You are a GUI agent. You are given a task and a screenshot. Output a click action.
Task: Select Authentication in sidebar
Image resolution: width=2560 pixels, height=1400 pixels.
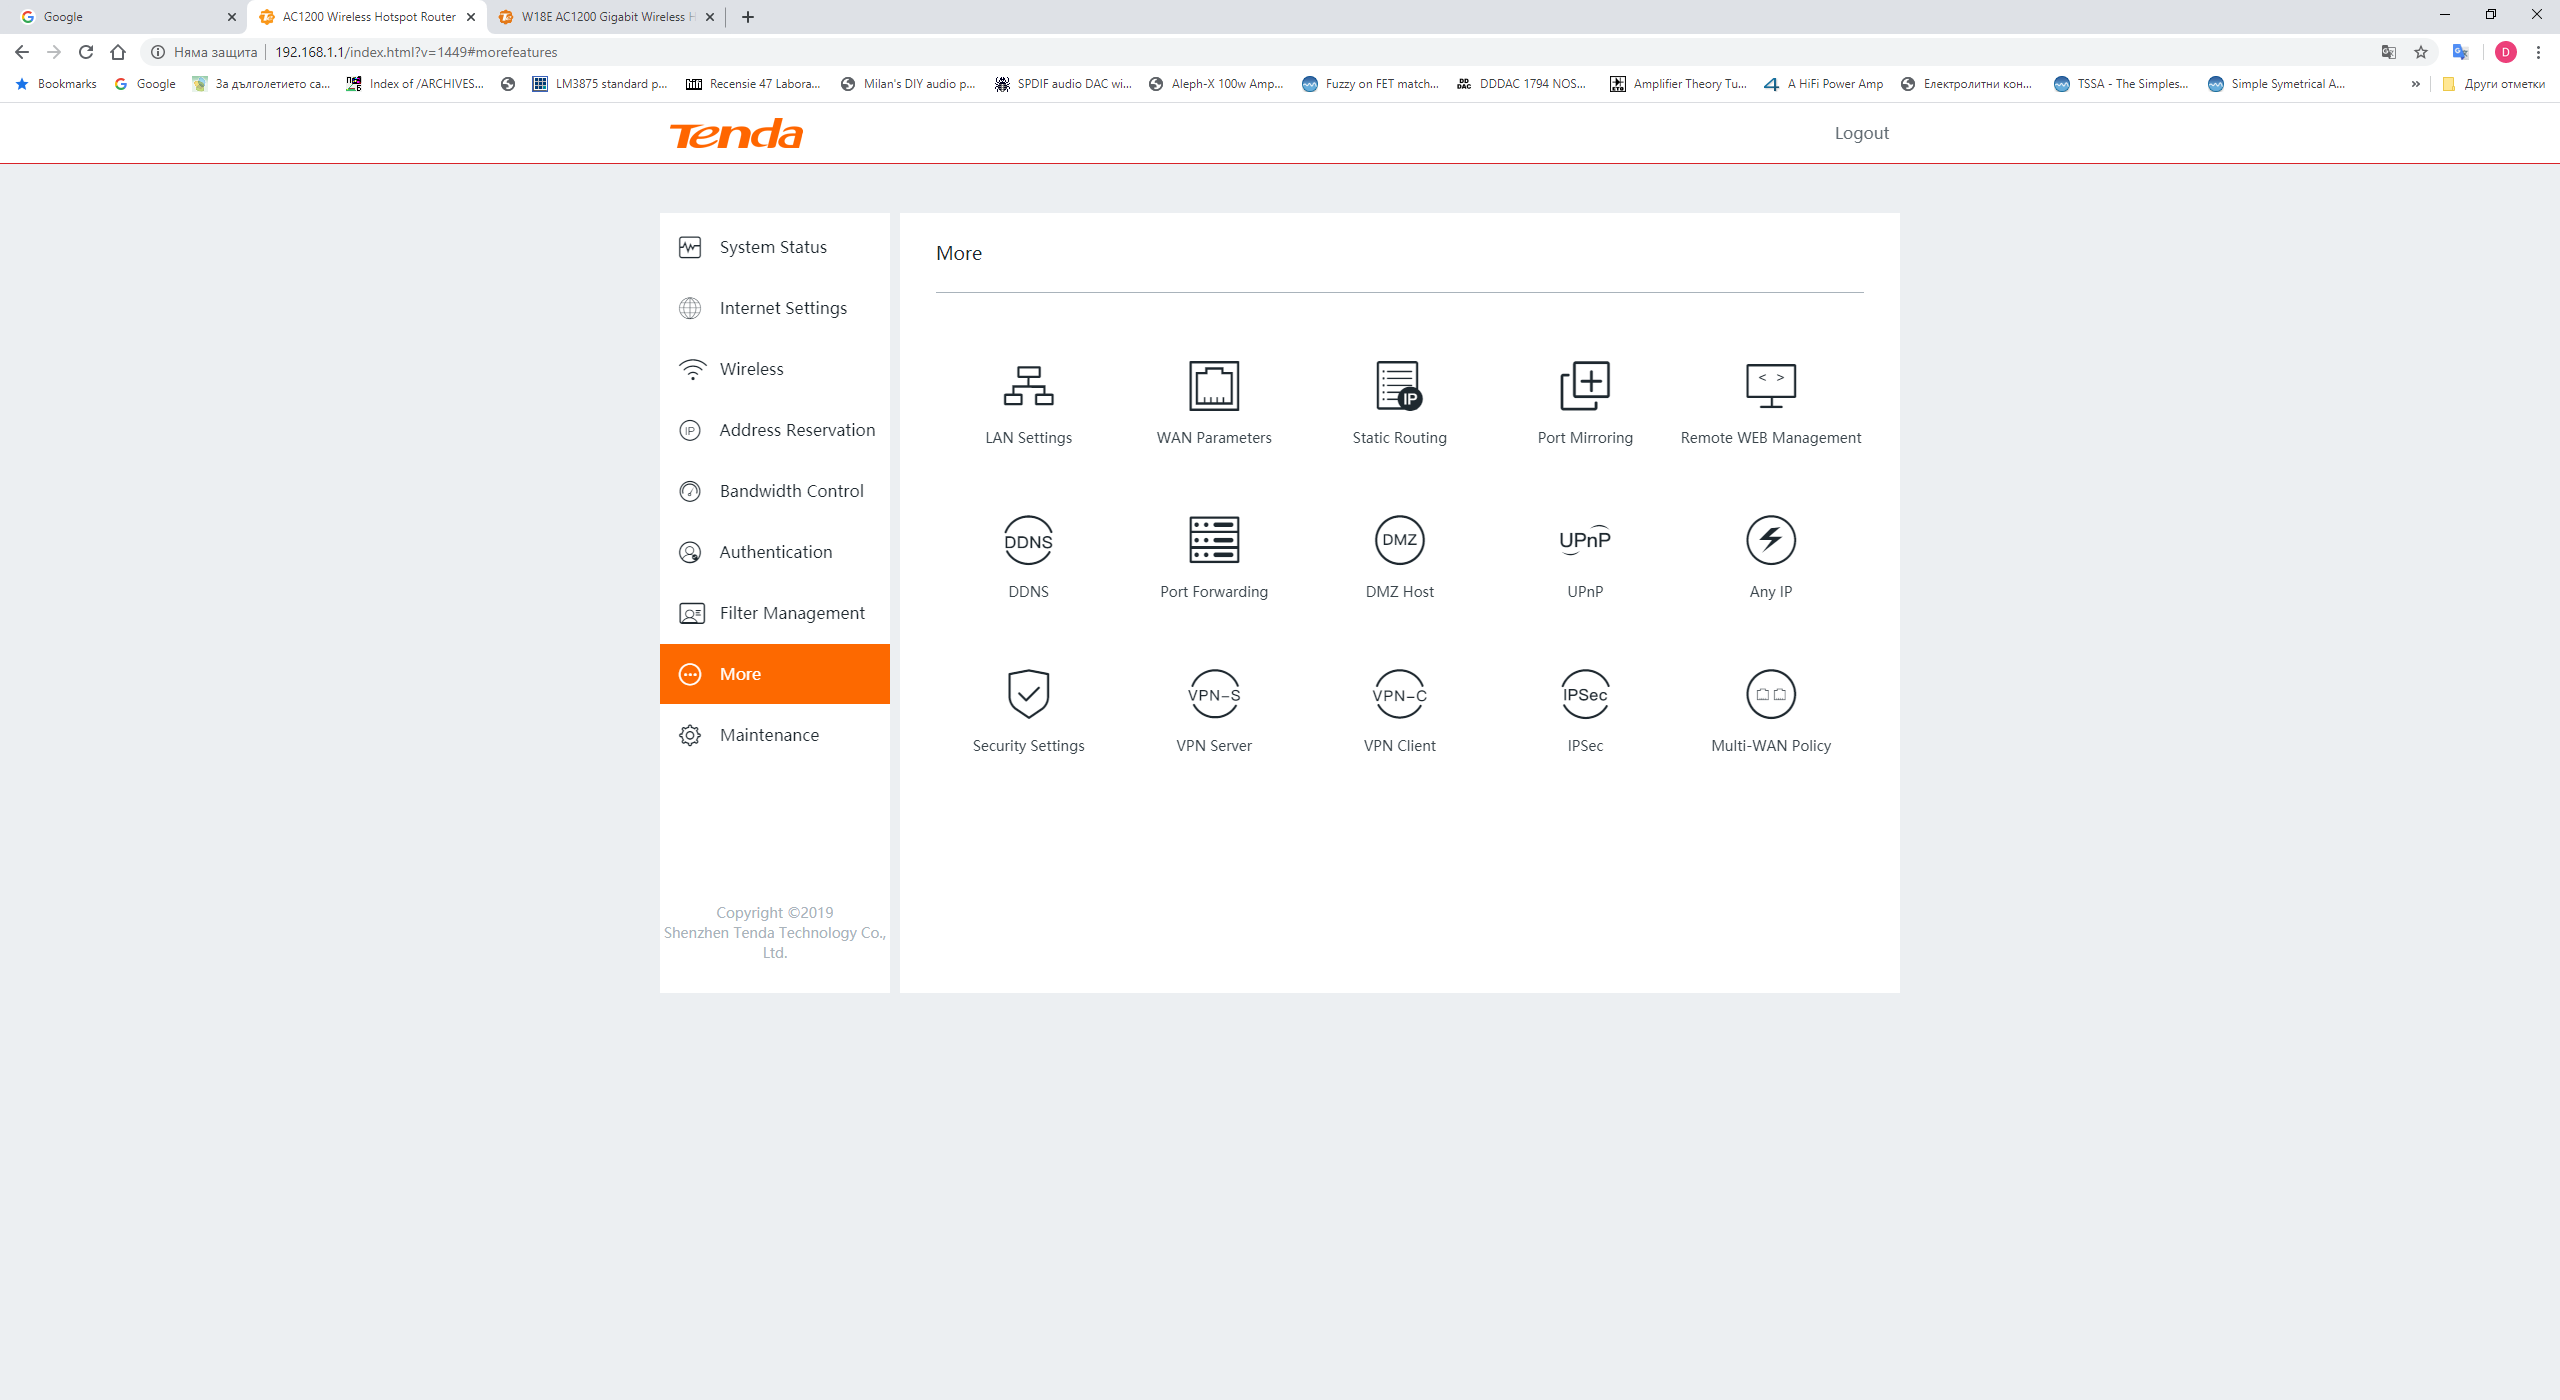point(775,552)
